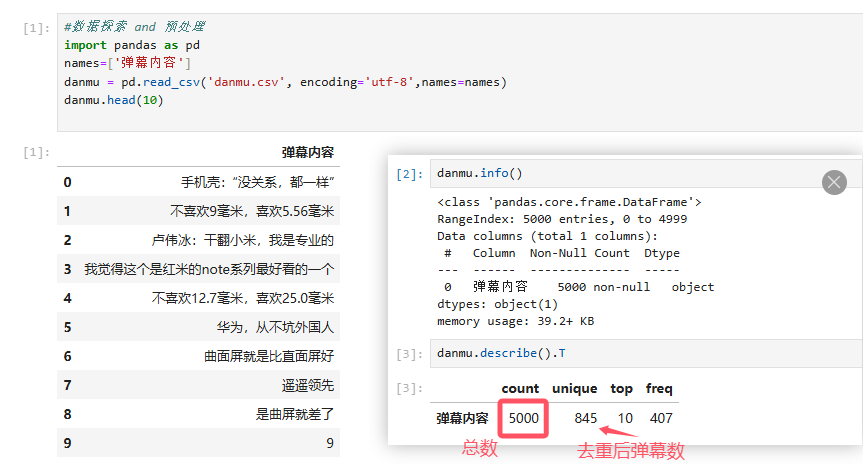Click the red 去重后弹幕数 annotation label
This screenshot has width=863, height=471.
[631, 451]
